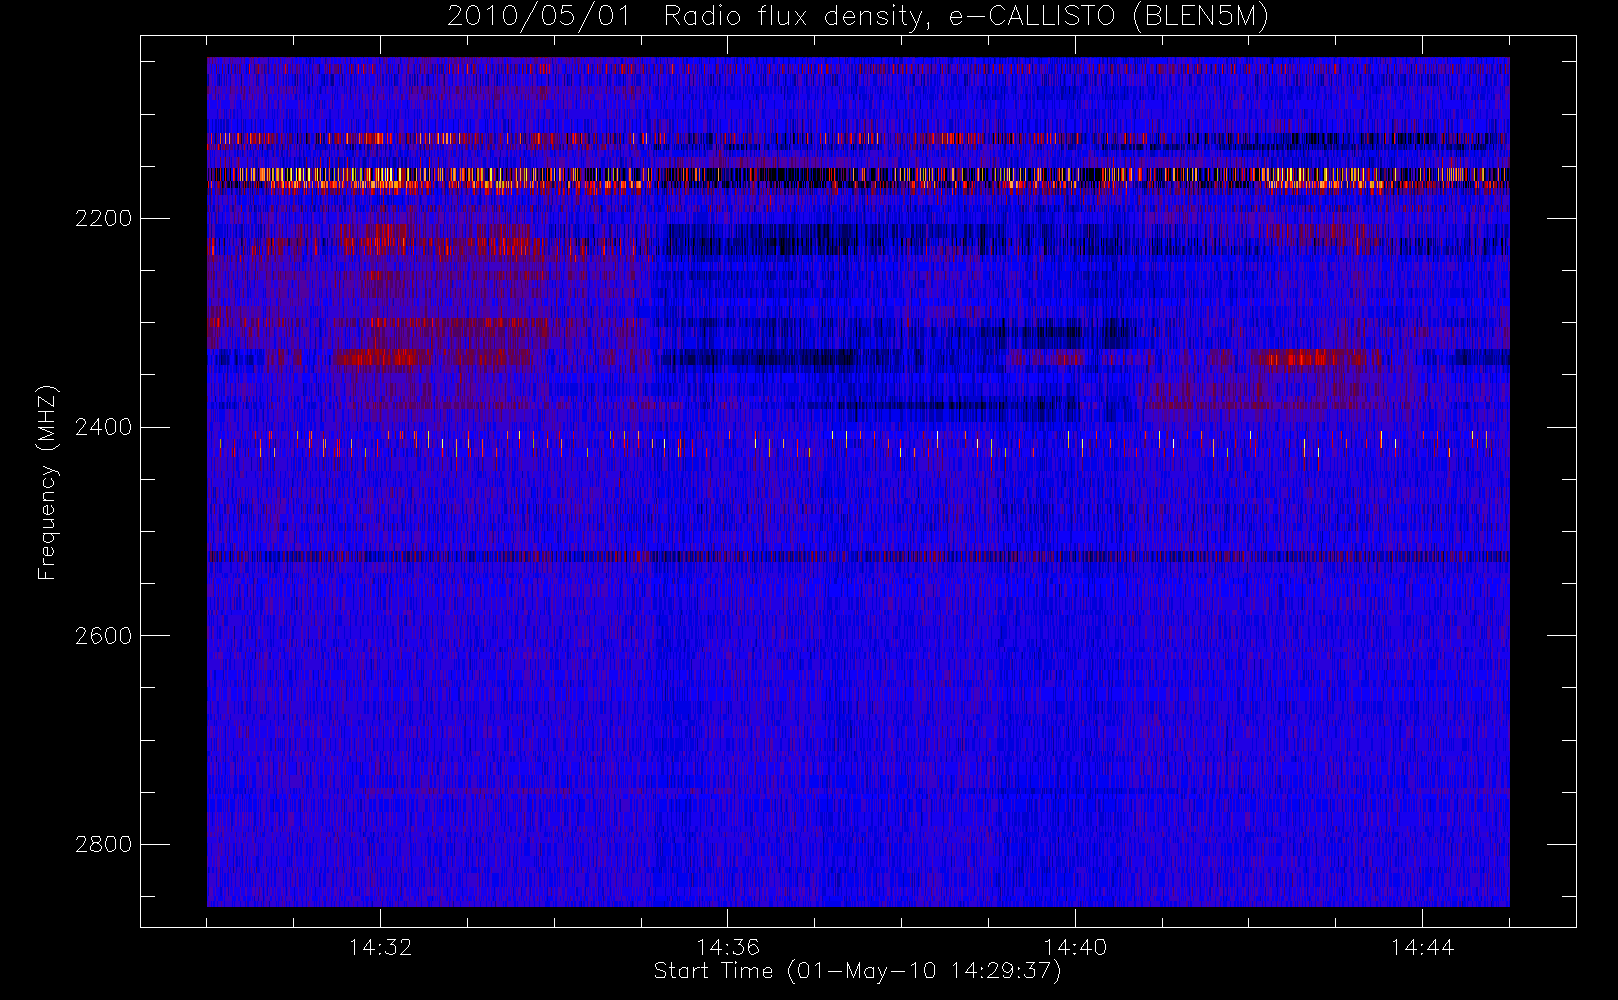
Task: Click the 14:36 time tick label
Action: click(728, 946)
